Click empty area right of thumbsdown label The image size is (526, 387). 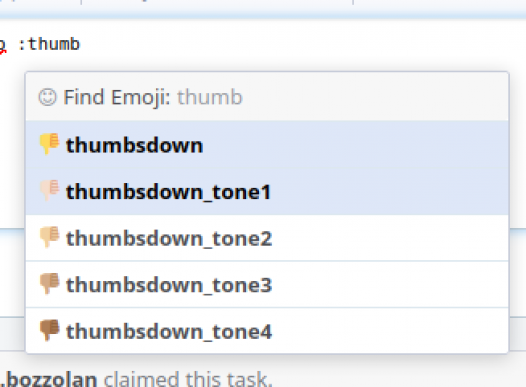tap(356, 145)
